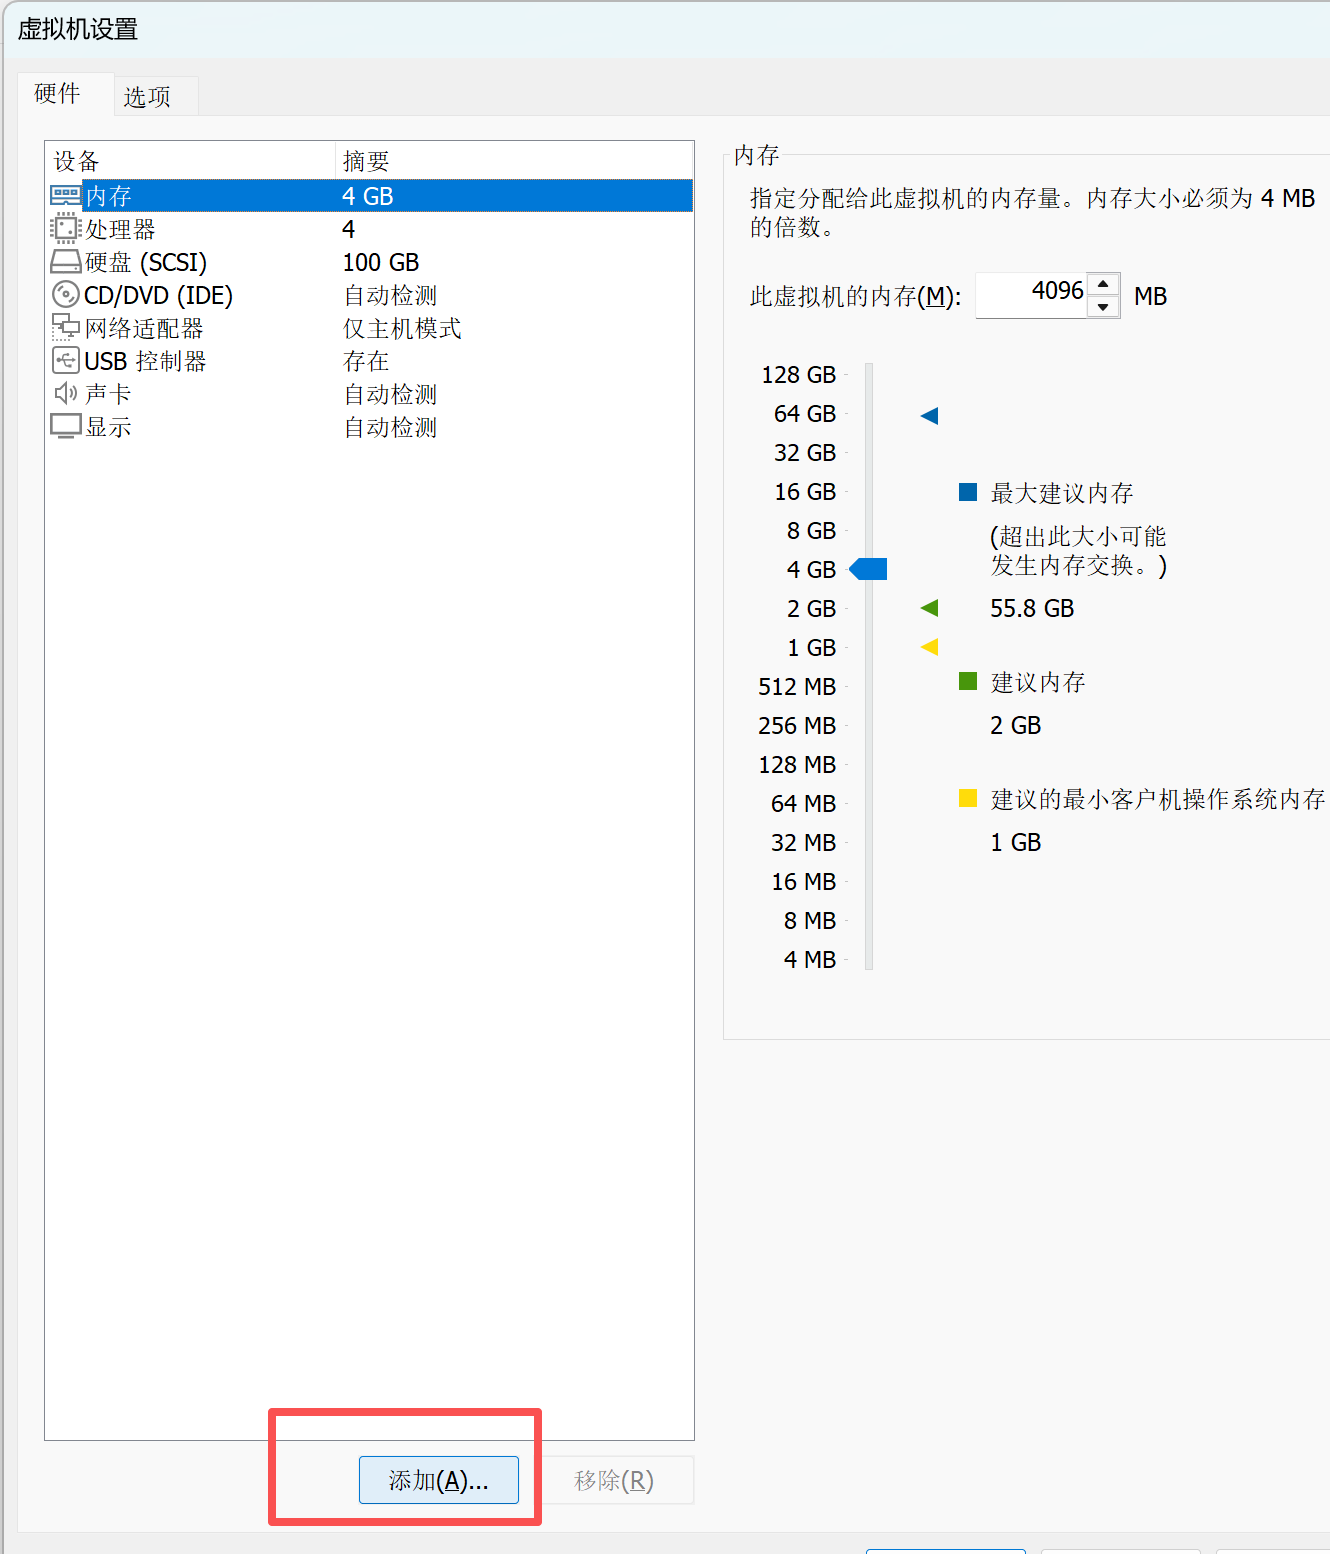Click the 512 MB scale label
Image resolution: width=1330 pixels, height=1554 pixels.
coord(797,686)
